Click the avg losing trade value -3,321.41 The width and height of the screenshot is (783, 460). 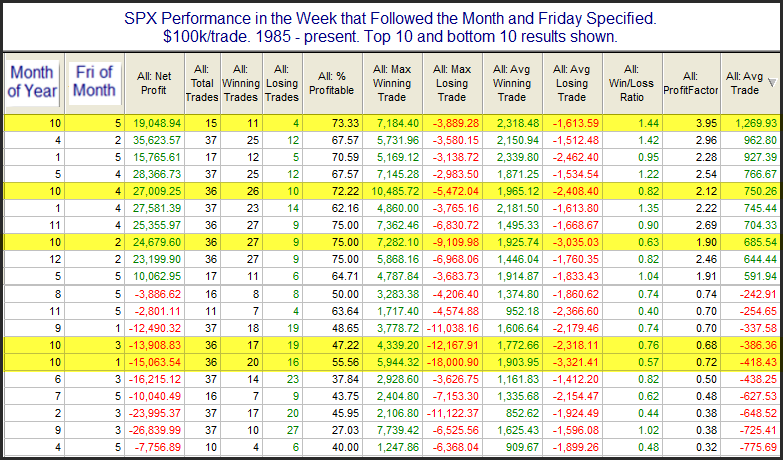coord(577,363)
